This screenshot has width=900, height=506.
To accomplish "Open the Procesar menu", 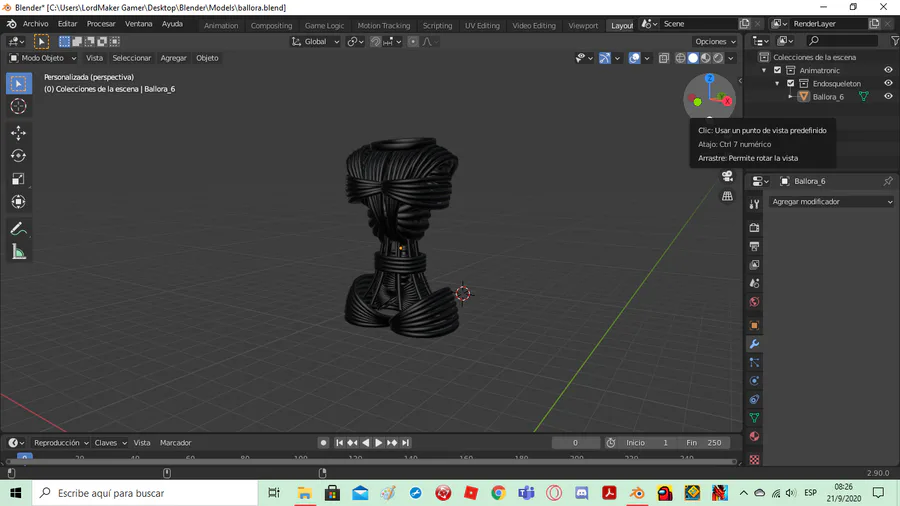I will (101, 24).
